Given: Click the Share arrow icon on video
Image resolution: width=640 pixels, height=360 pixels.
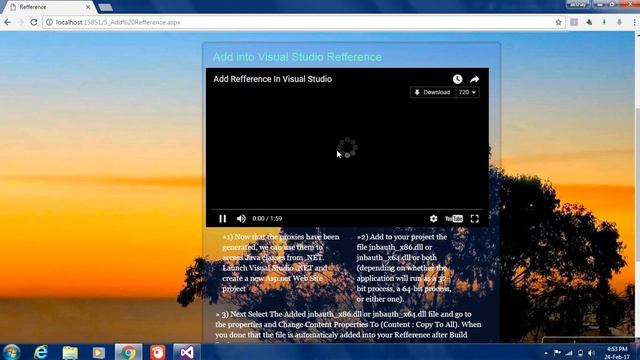Looking at the screenshot, I should [x=474, y=79].
